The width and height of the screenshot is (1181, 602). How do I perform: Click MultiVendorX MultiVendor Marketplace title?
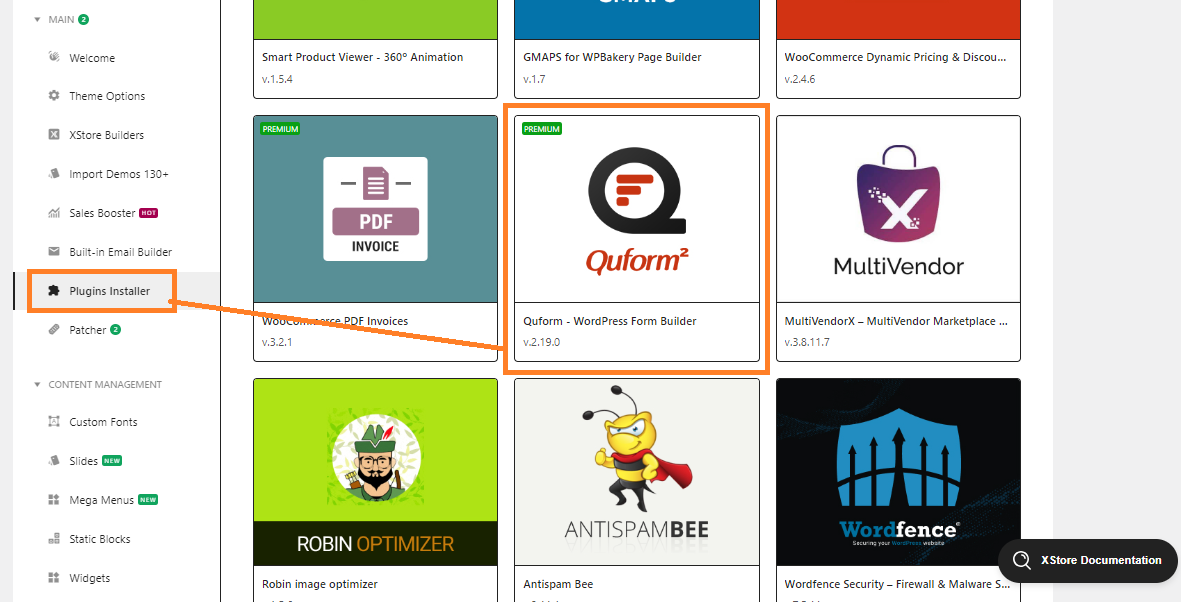coord(896,321)
